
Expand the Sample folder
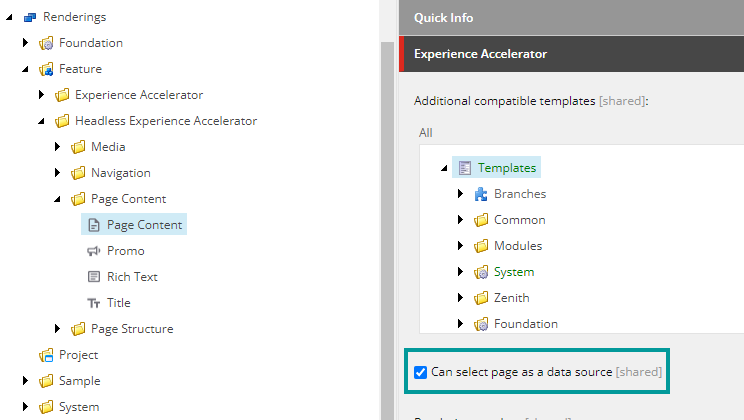(x=26, y=381)
